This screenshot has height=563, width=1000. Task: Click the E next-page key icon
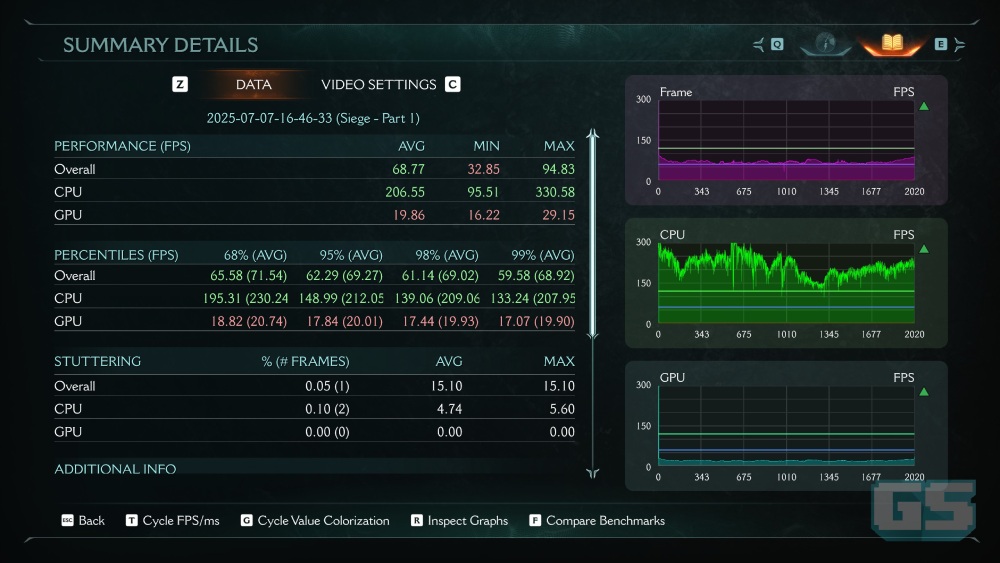coord(941,44)
